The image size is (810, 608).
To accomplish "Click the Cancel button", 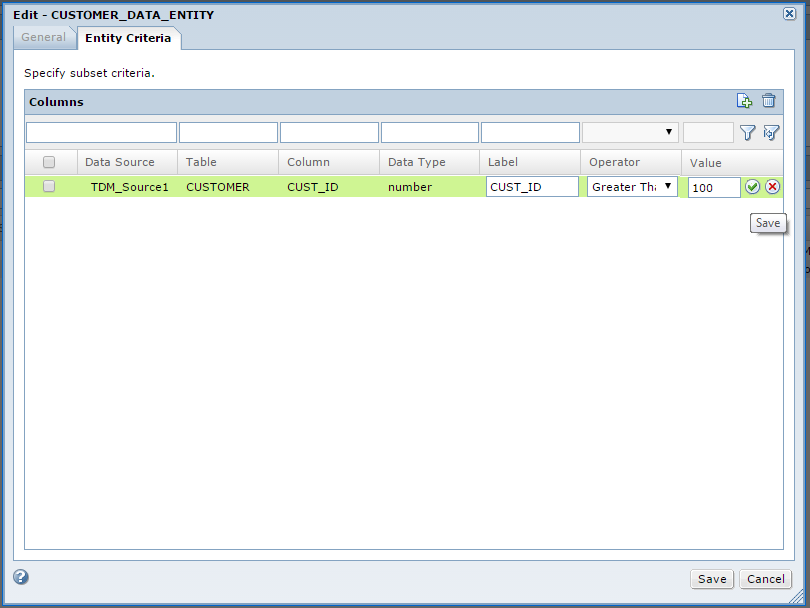I will tap(766, 579).
